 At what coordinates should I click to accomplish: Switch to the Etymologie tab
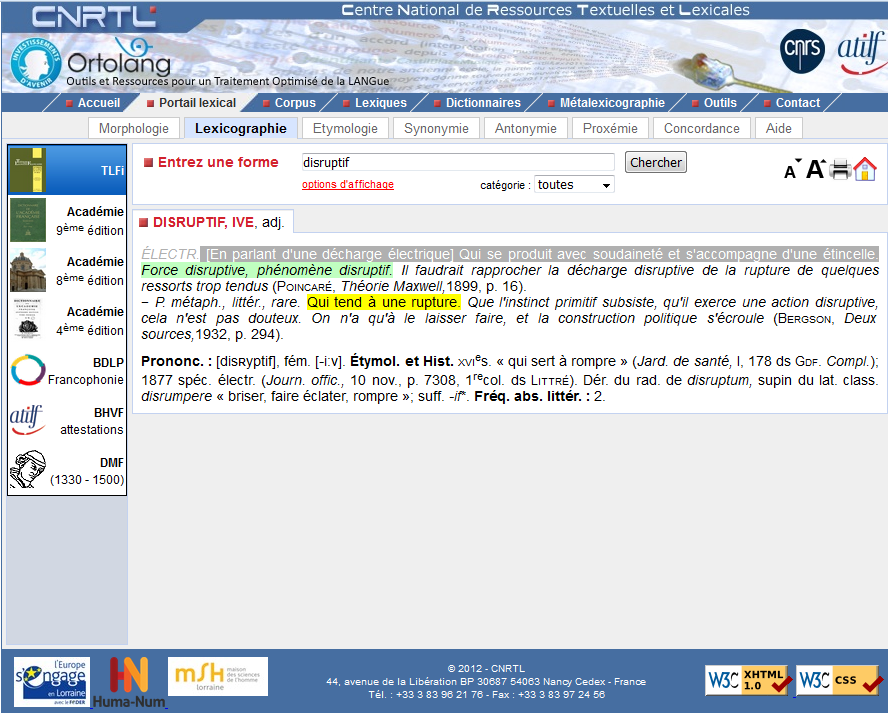coord(345,128)
